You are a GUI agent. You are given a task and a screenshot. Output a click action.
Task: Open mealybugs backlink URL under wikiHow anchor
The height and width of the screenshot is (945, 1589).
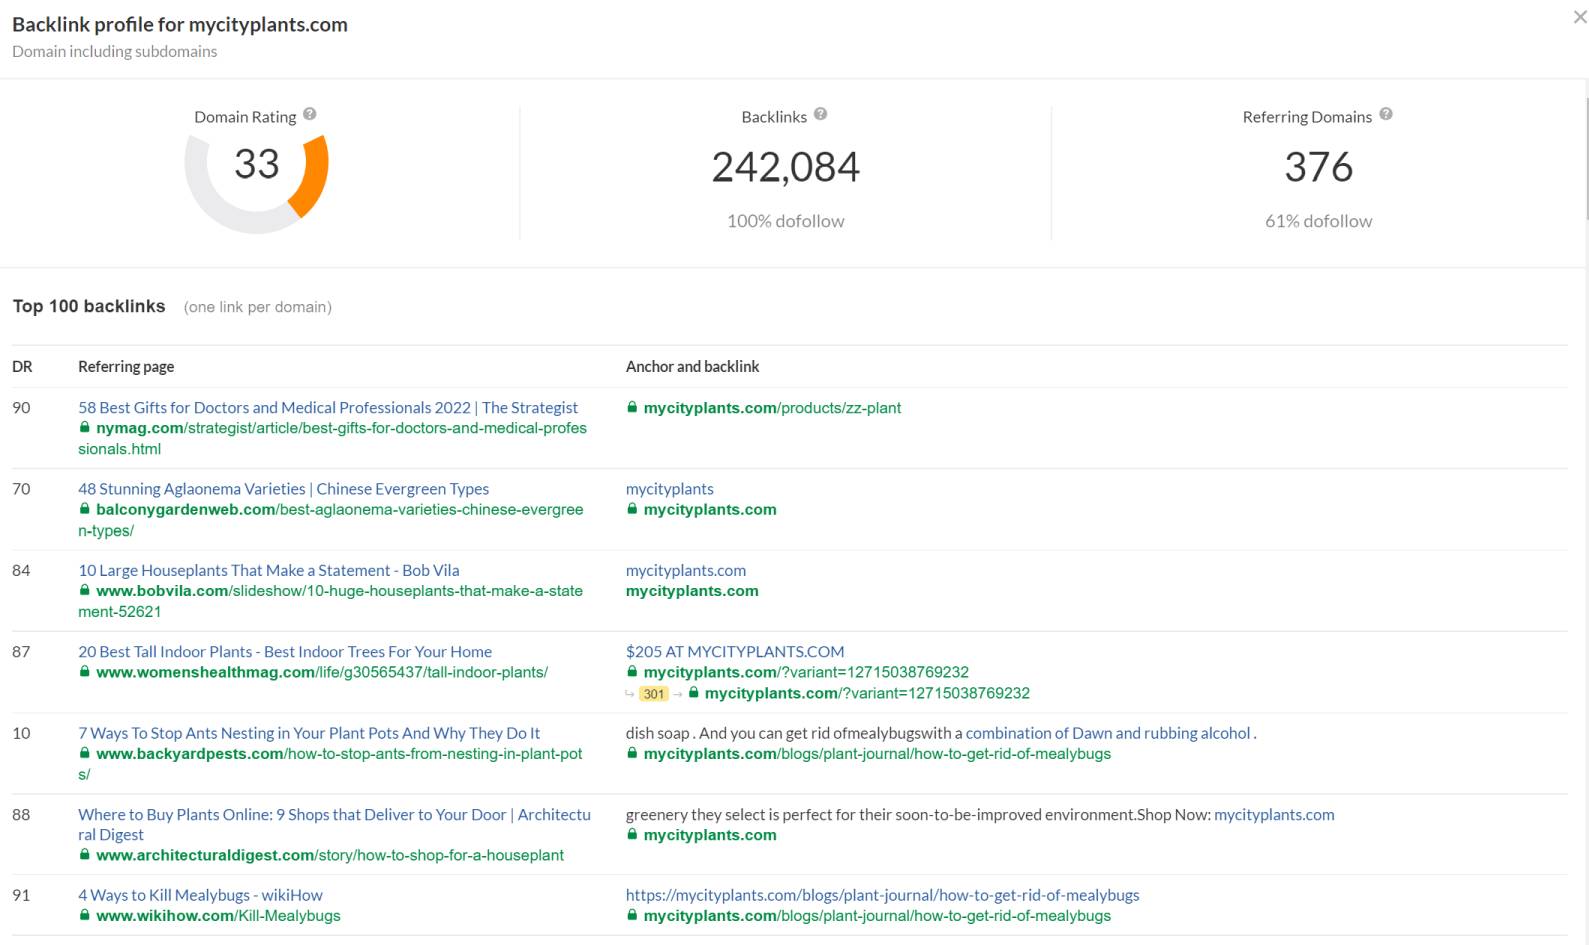point(877,916)
